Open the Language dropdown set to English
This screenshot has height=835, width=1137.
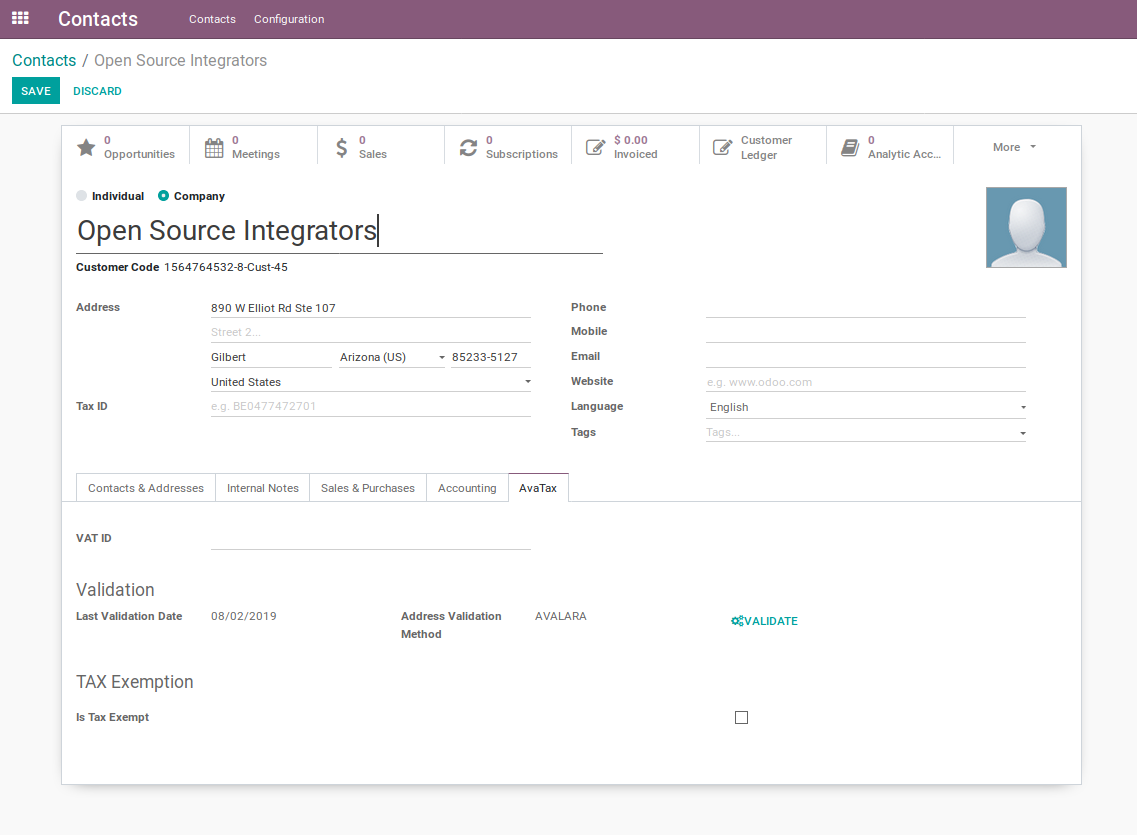coord(865,407)
